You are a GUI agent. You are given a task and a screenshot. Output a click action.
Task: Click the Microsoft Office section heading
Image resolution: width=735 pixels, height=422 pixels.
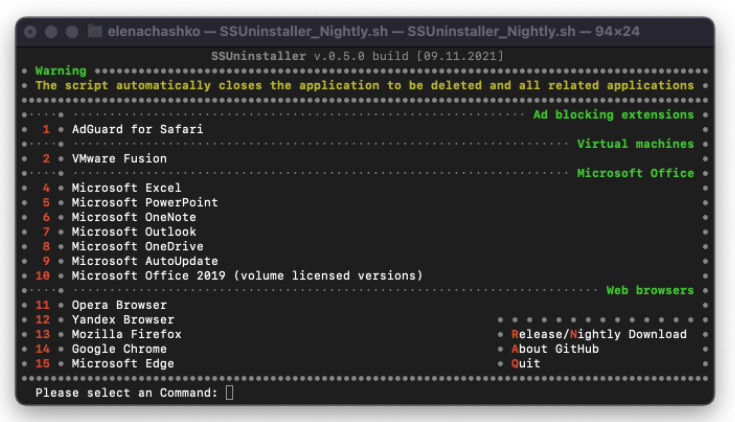pyautogui.click(x=635, y=173)
